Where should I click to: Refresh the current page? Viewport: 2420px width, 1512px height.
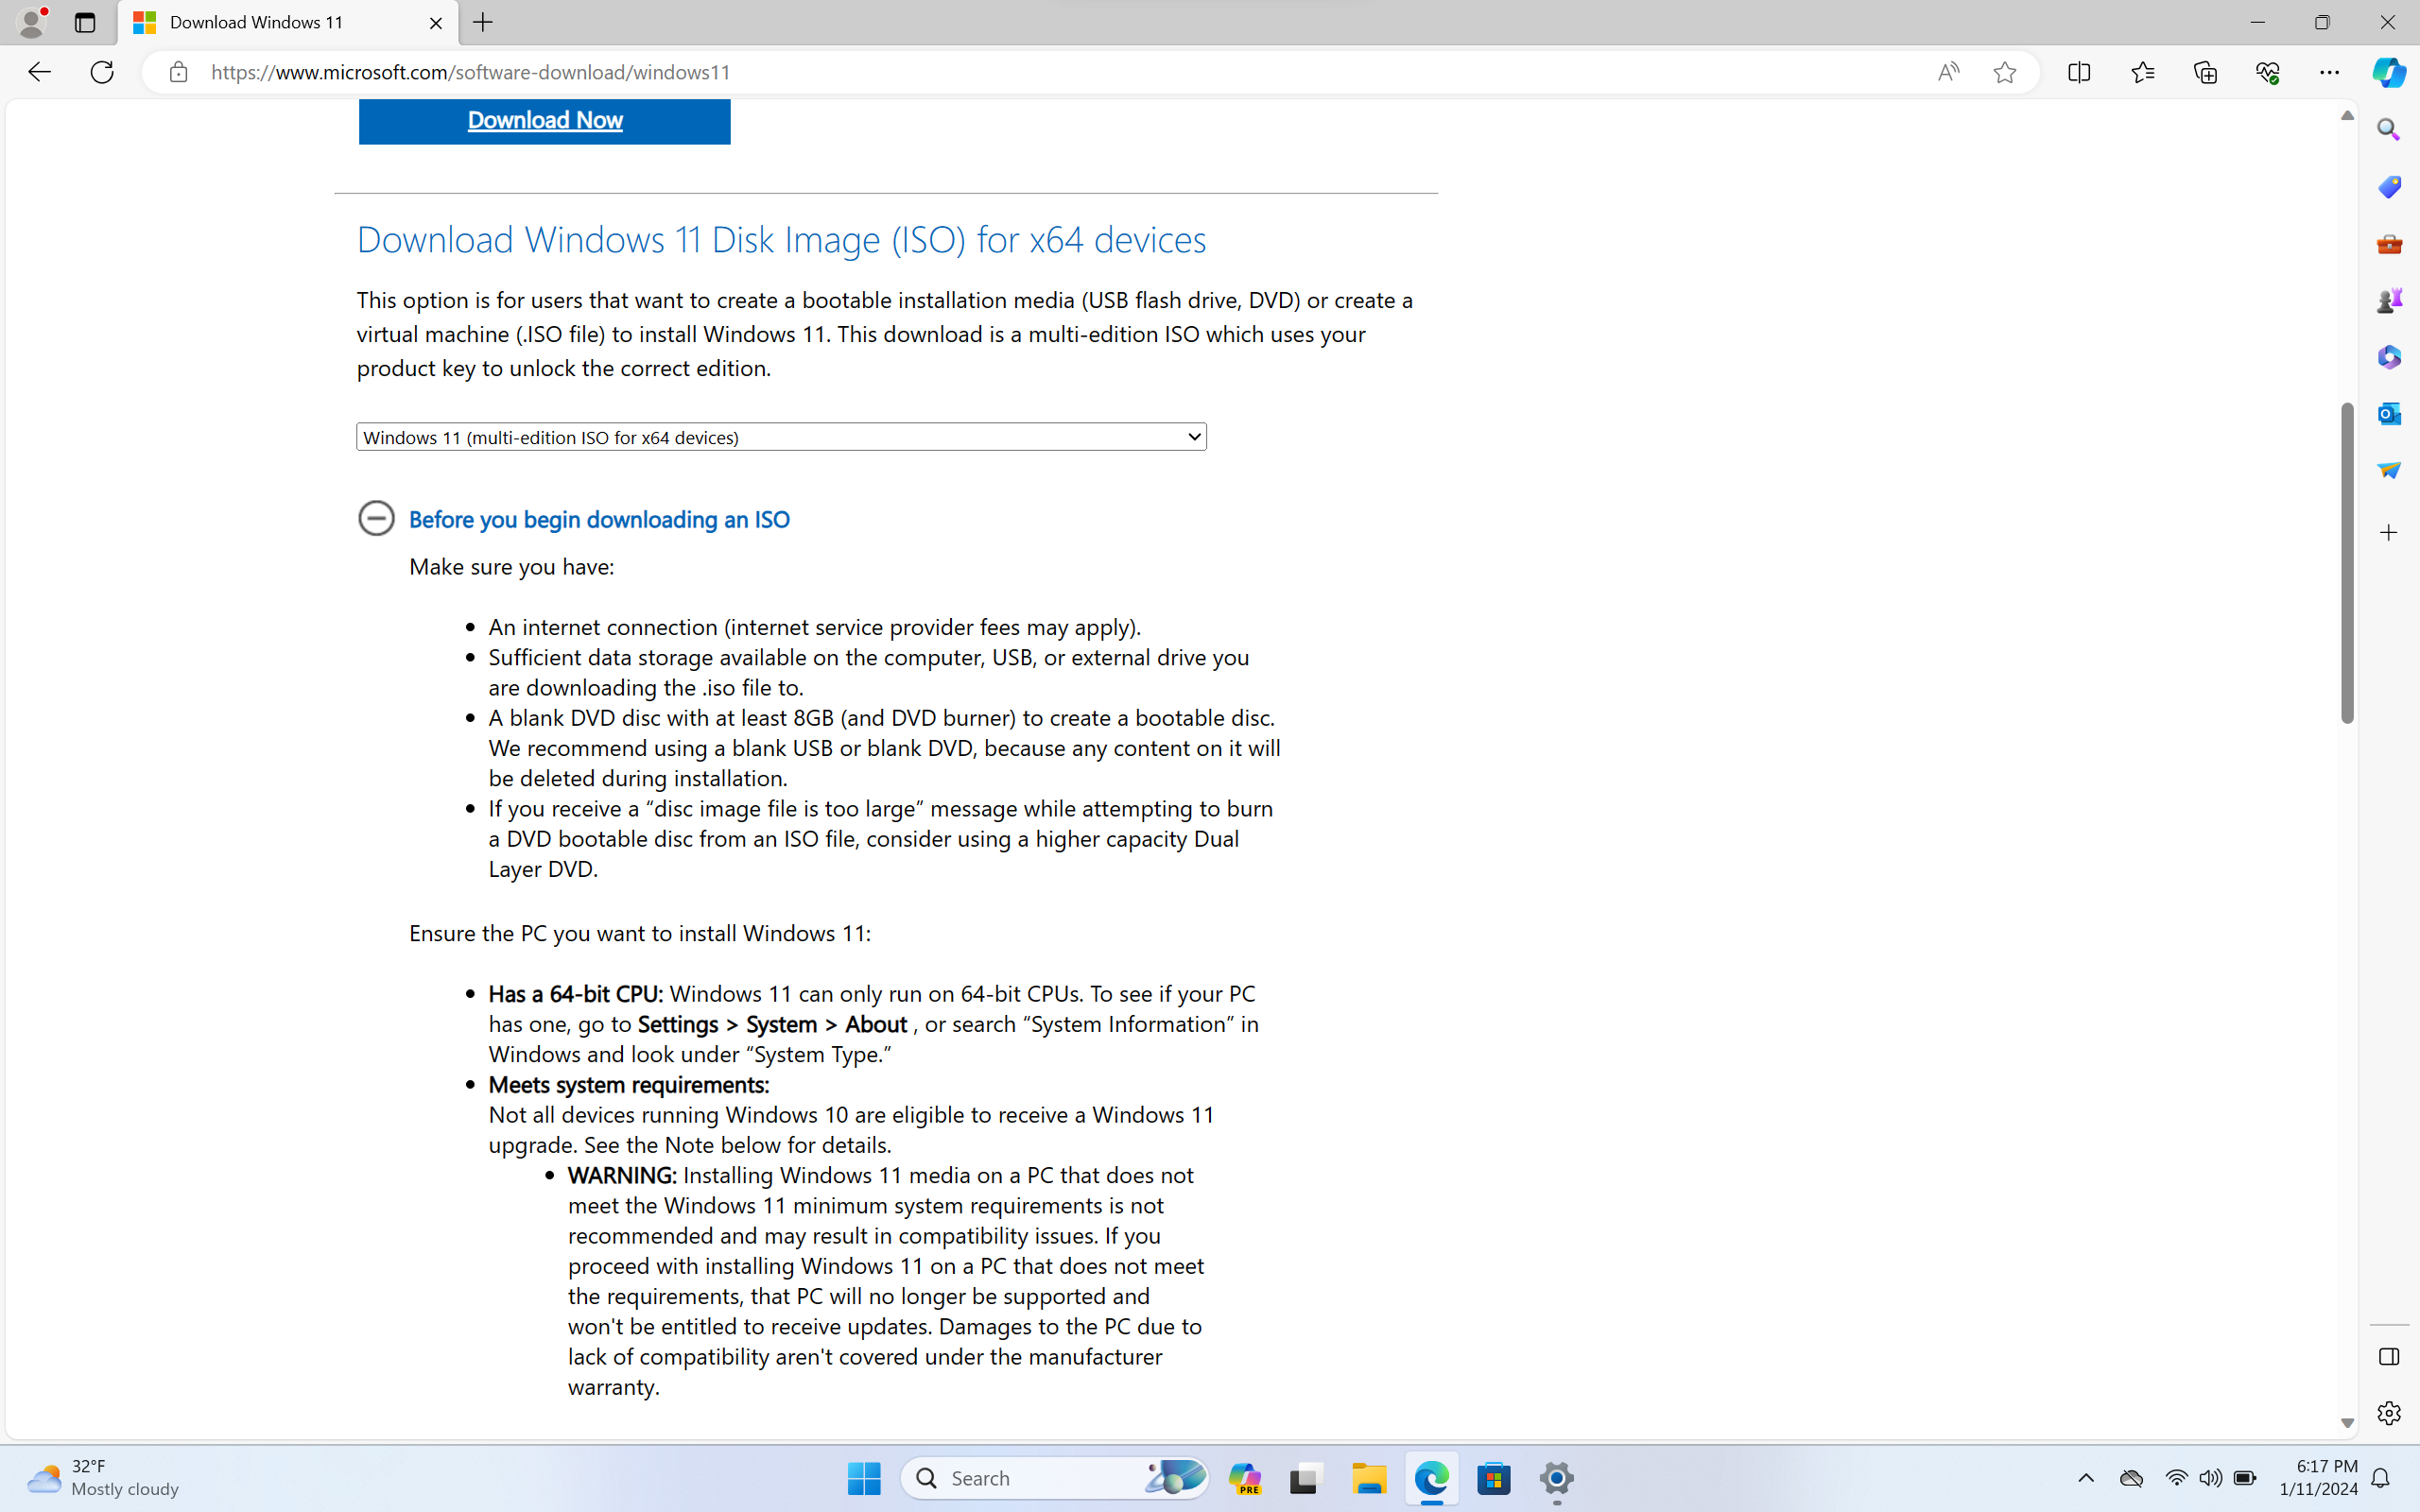(x=102, y=72)
